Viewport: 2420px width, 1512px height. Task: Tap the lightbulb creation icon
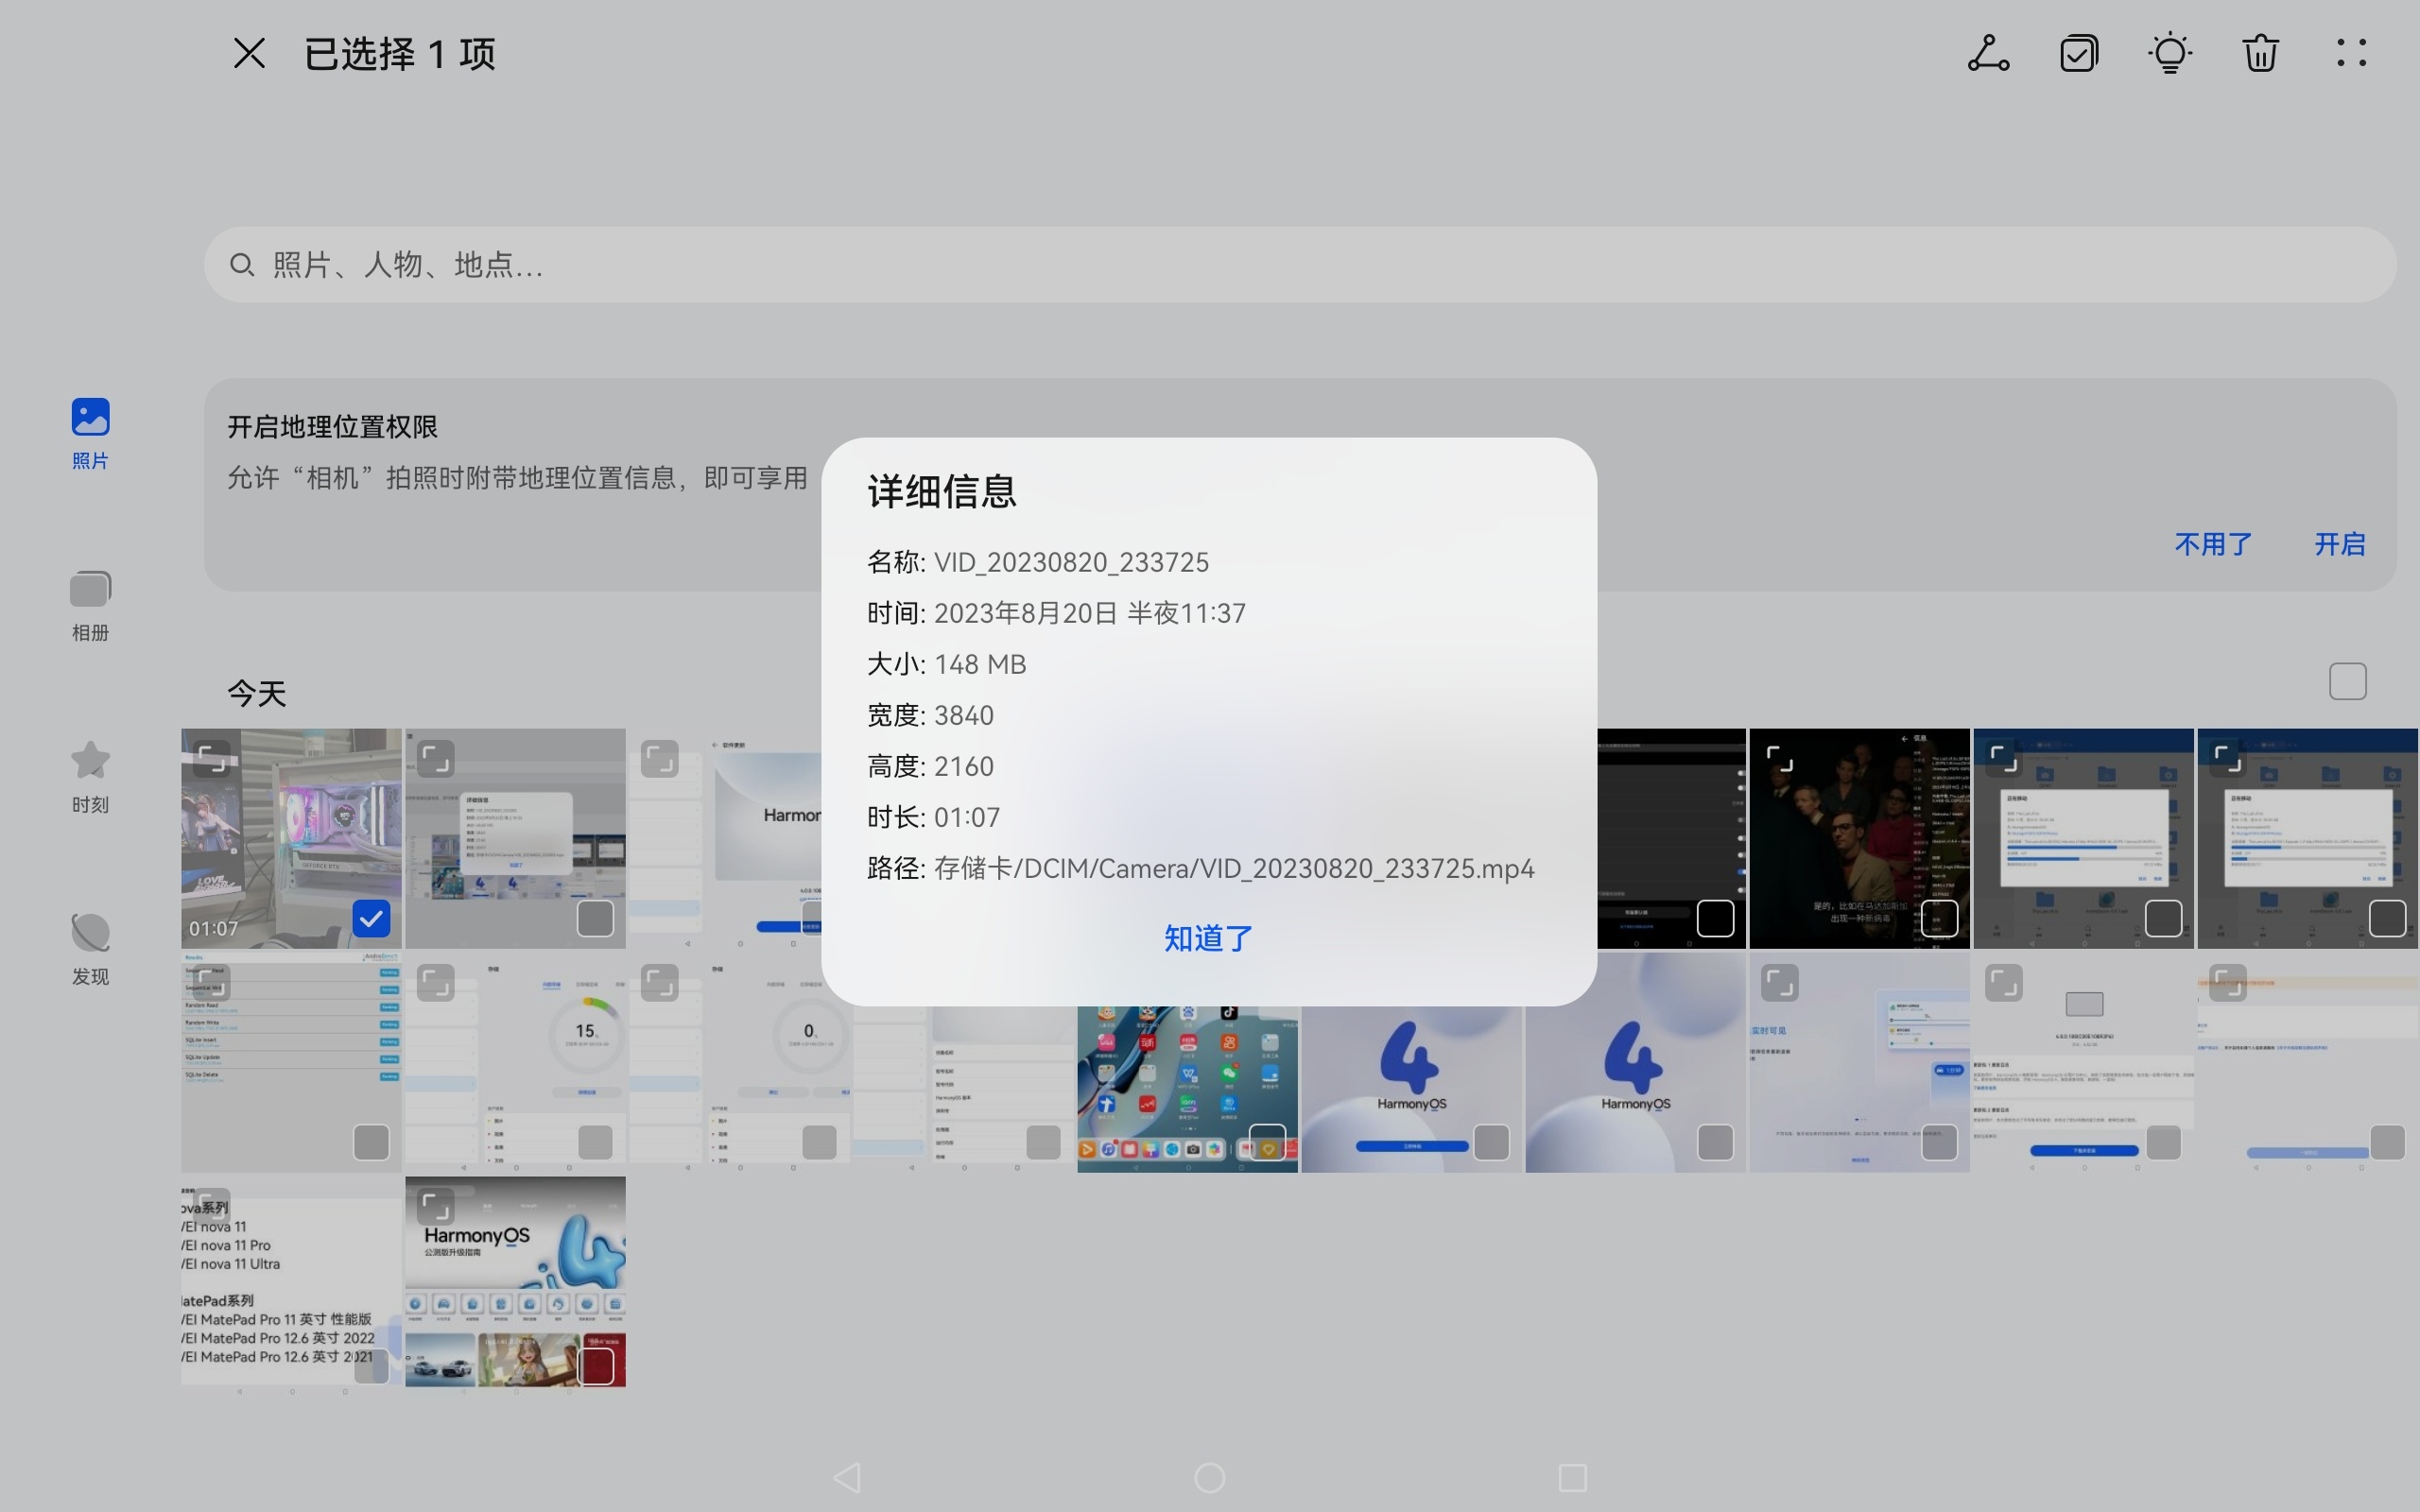[x=2170, y=54]
